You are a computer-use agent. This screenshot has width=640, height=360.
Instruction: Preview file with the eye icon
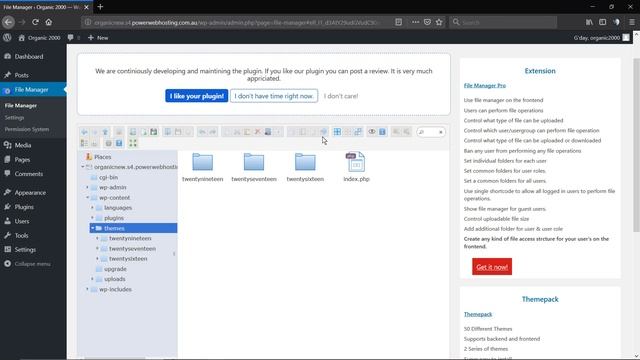[372, 132]
